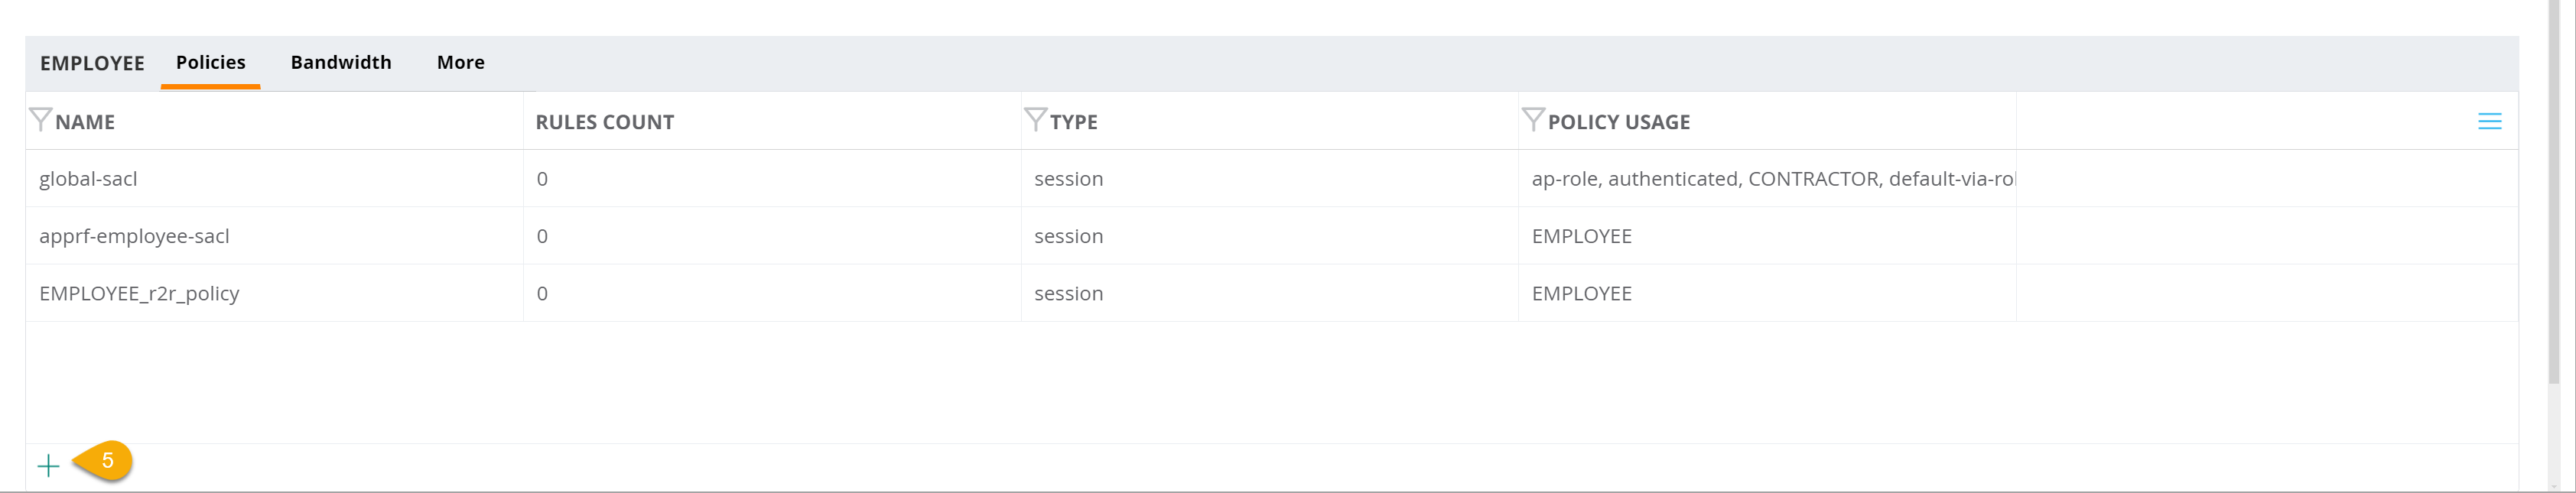Open the More tab
Viewport: 2576px width, 493px height.
click(460, 63)
